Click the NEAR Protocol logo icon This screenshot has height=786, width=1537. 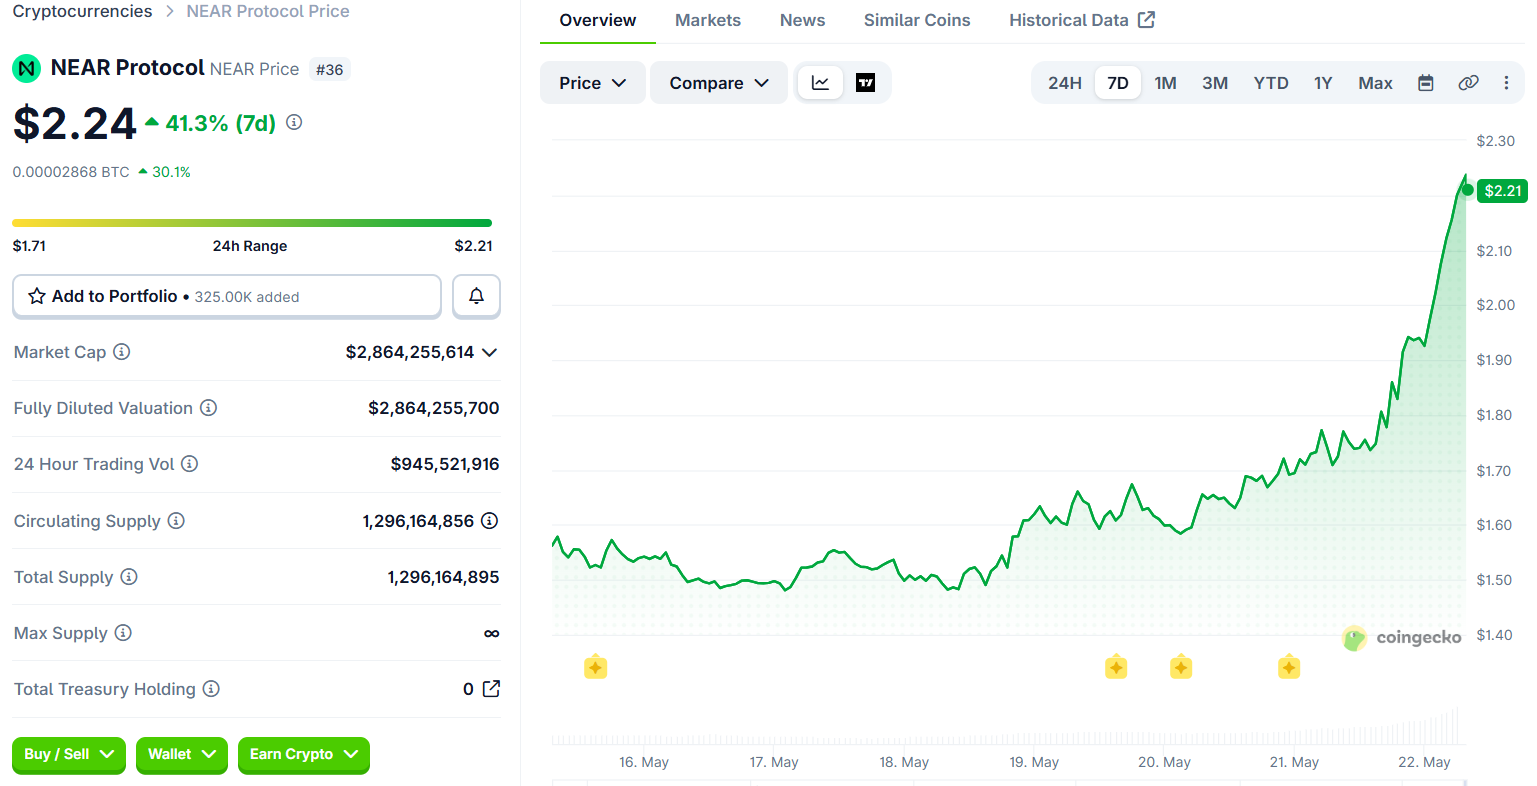(26, 69)
